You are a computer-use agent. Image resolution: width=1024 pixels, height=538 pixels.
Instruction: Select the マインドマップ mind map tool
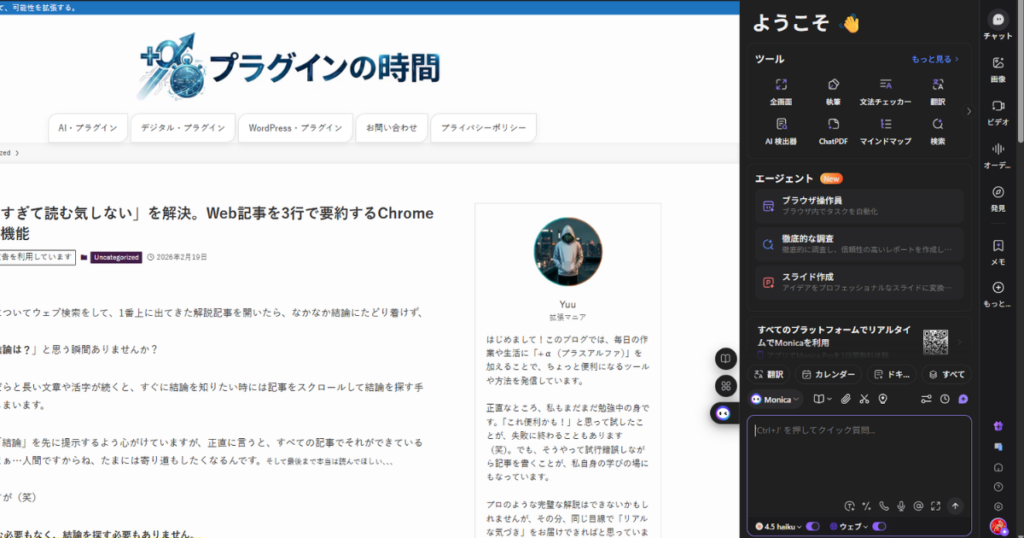[885, 130]
